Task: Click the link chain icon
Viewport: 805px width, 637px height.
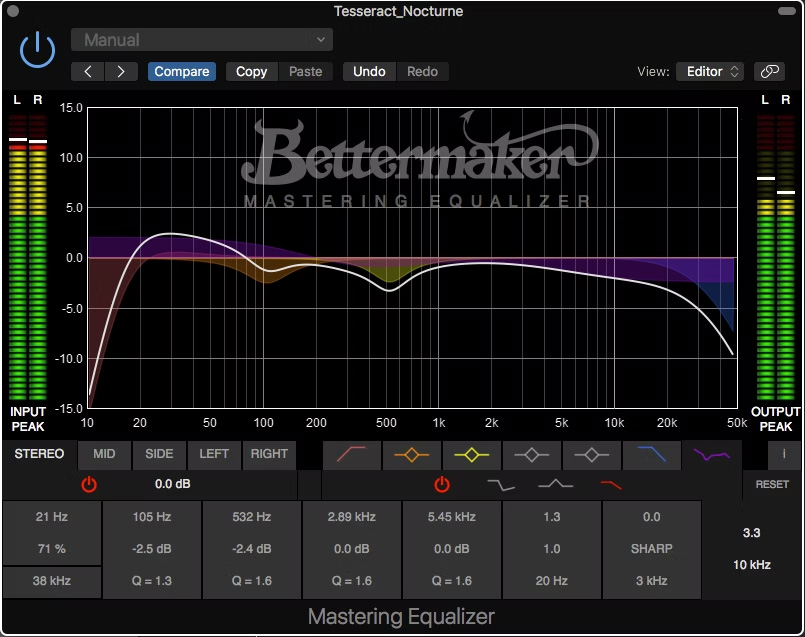Action: (770, 72)
